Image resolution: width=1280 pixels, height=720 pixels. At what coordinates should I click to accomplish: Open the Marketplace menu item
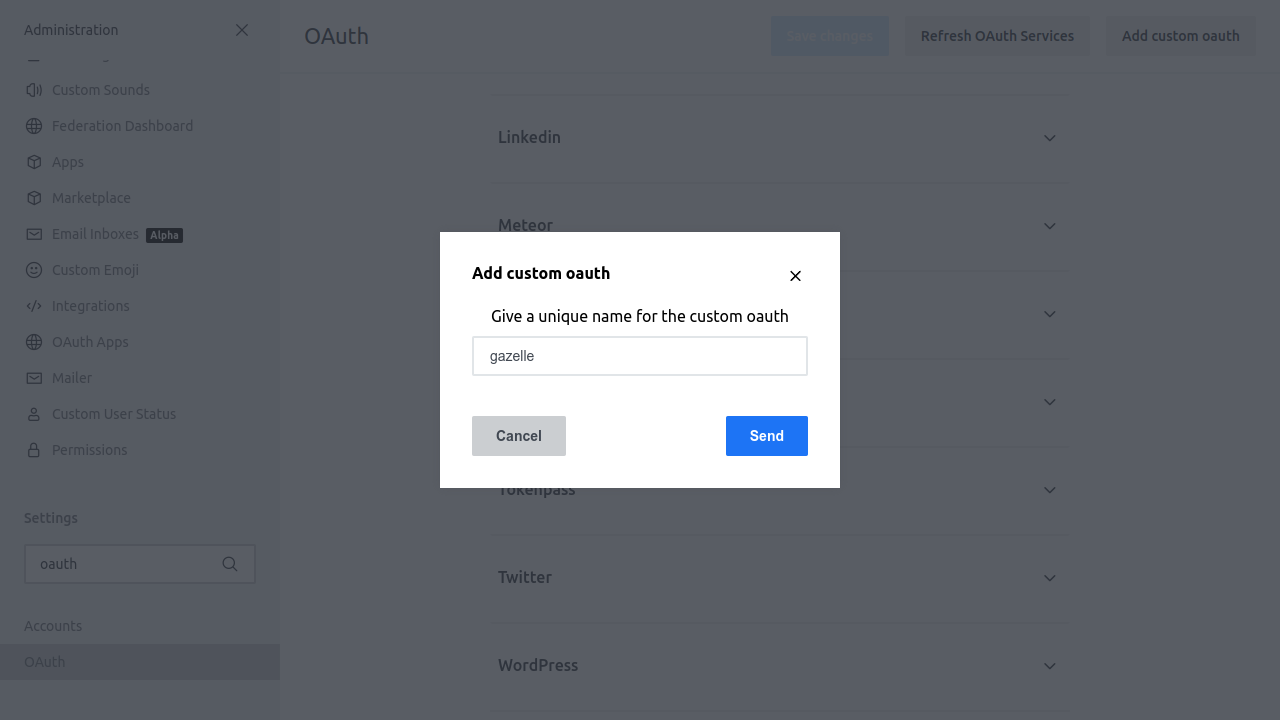pyautogui.click(x=91, y=198)
